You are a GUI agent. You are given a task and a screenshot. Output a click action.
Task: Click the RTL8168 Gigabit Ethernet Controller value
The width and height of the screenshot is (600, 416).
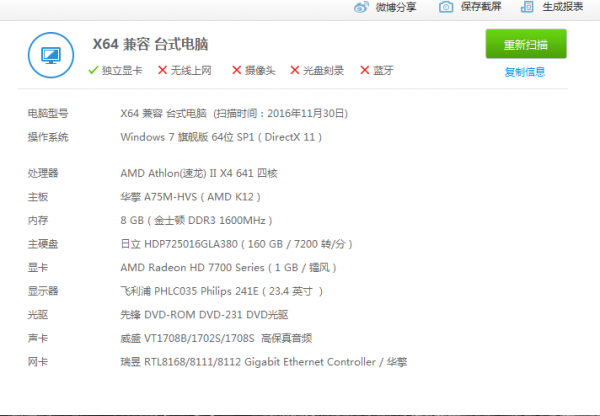264,362
